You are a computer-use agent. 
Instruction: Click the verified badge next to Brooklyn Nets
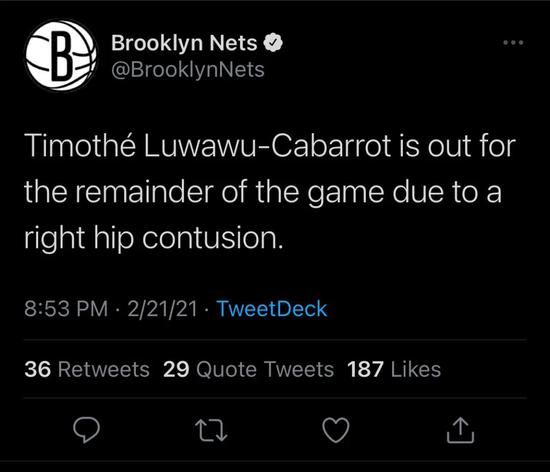click(273, 43)
